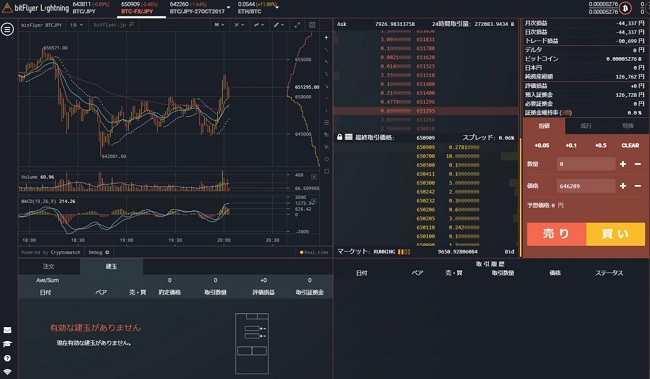Click the chart snapshot icon

312,25
